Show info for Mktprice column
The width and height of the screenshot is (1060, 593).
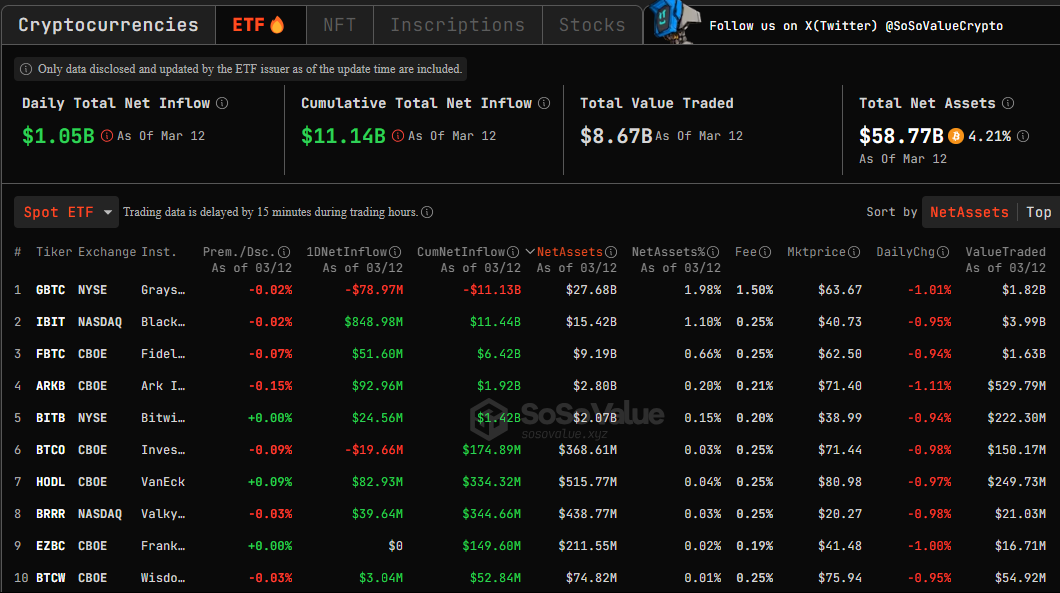(x=854, y=252)
